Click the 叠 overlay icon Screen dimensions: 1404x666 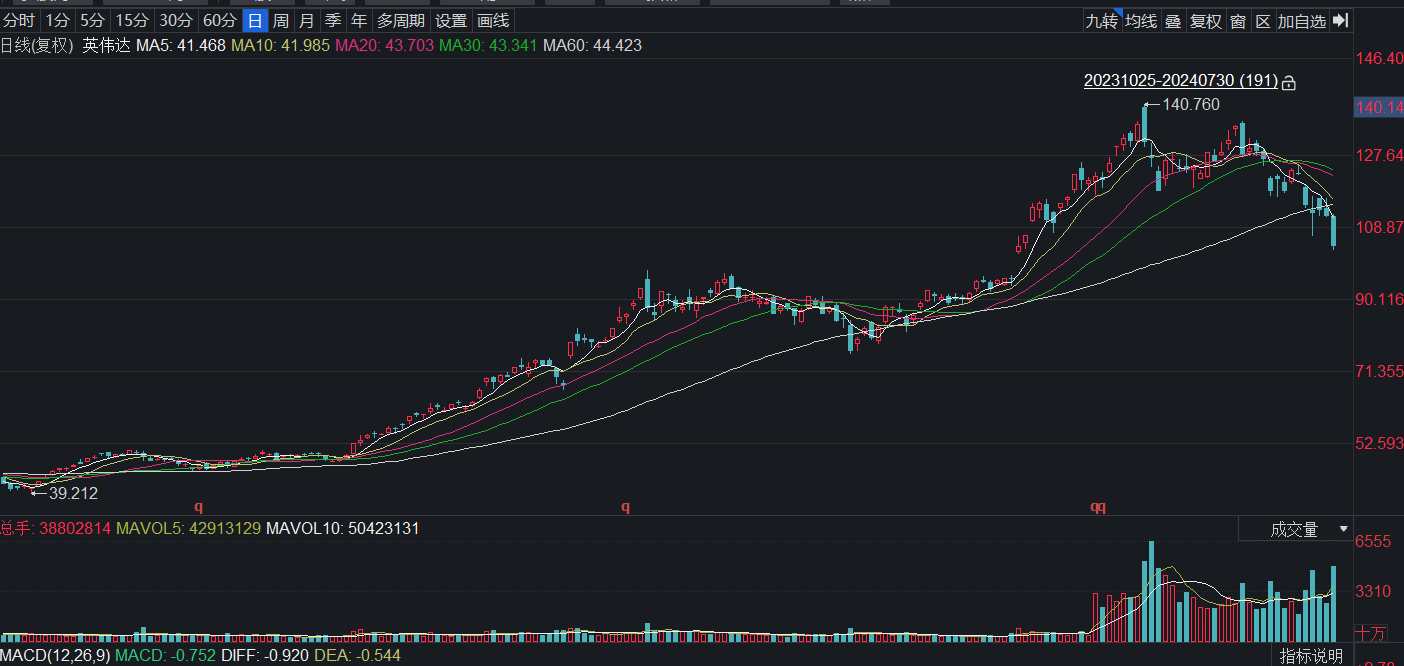pos(1172,21)
